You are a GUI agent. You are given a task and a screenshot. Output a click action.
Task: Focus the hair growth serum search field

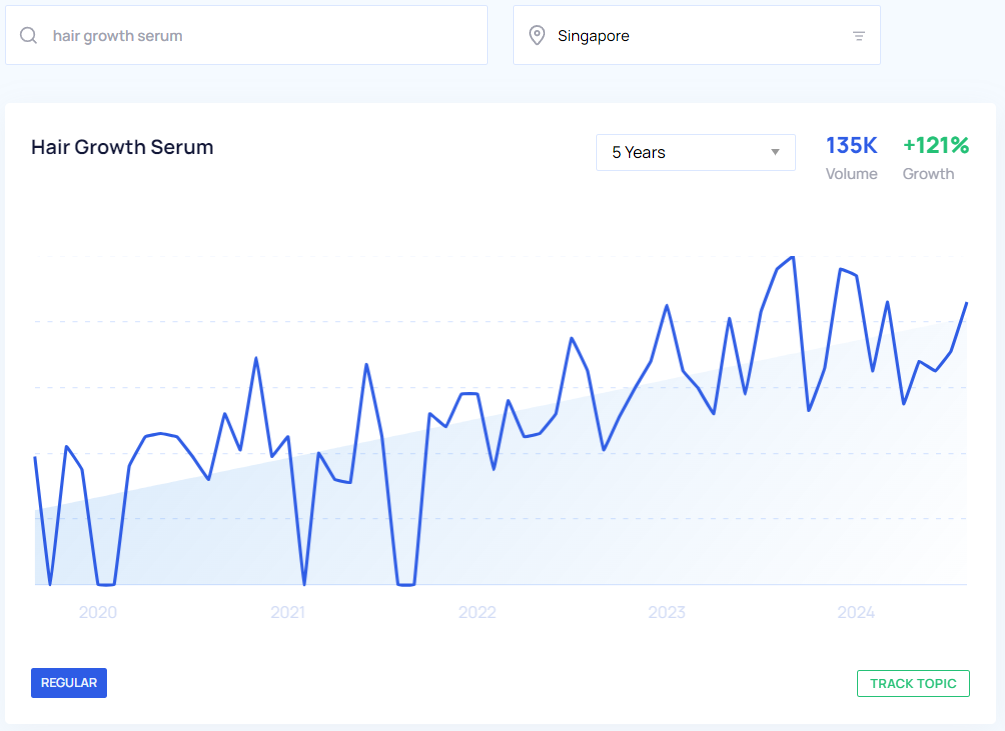(x=260, y=36)
